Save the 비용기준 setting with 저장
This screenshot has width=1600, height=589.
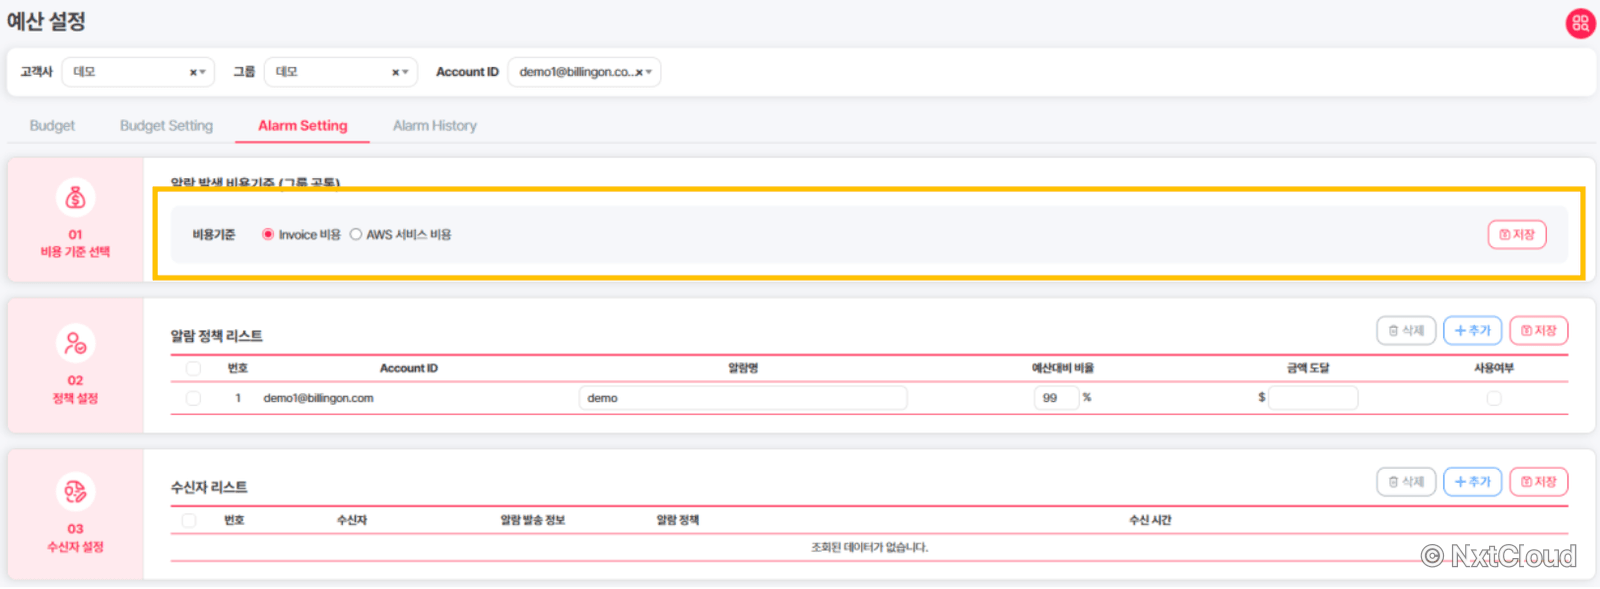tap(1517, 235)
